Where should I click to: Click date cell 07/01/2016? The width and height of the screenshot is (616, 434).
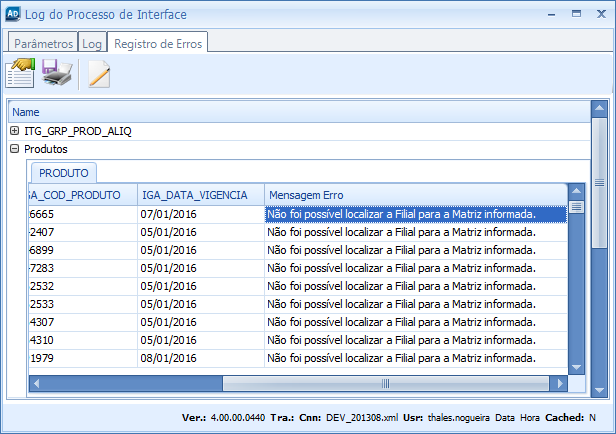[201, 214]
